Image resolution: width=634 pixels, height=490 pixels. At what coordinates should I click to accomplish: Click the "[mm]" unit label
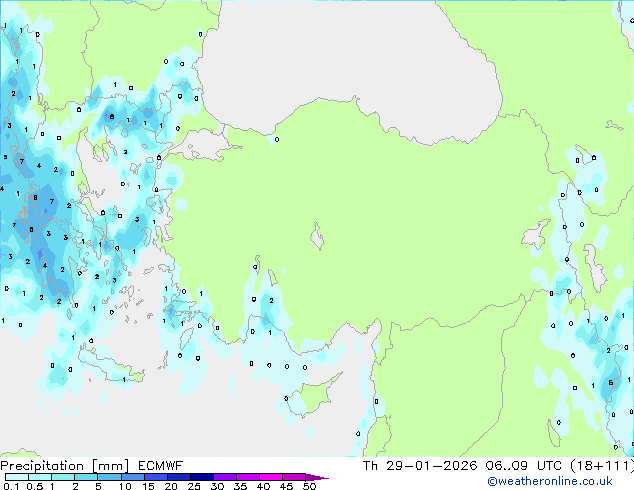click(111, 466)
